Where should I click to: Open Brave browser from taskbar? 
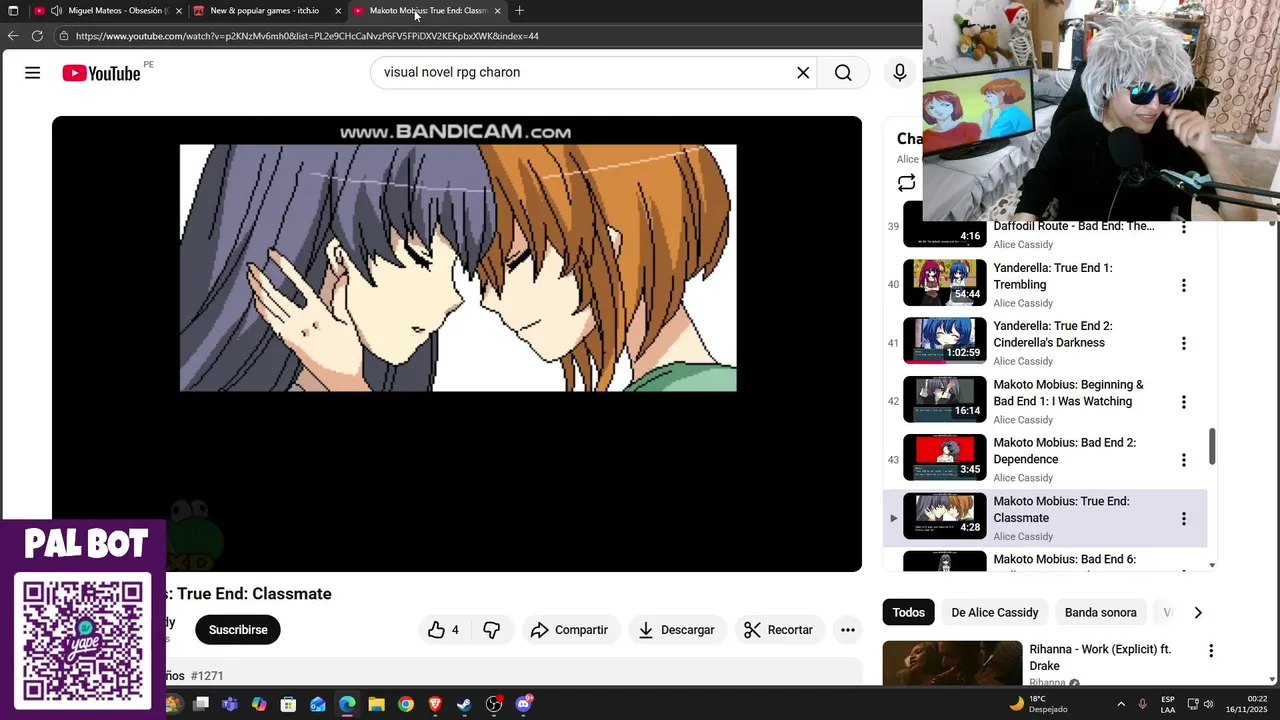435,704
